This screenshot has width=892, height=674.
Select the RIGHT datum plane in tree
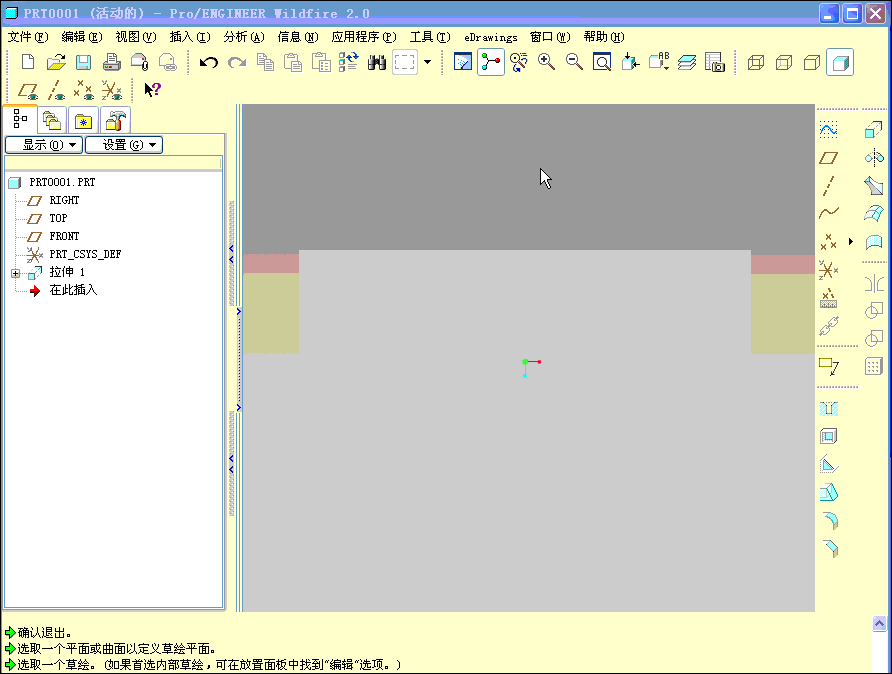coord(64,200)
